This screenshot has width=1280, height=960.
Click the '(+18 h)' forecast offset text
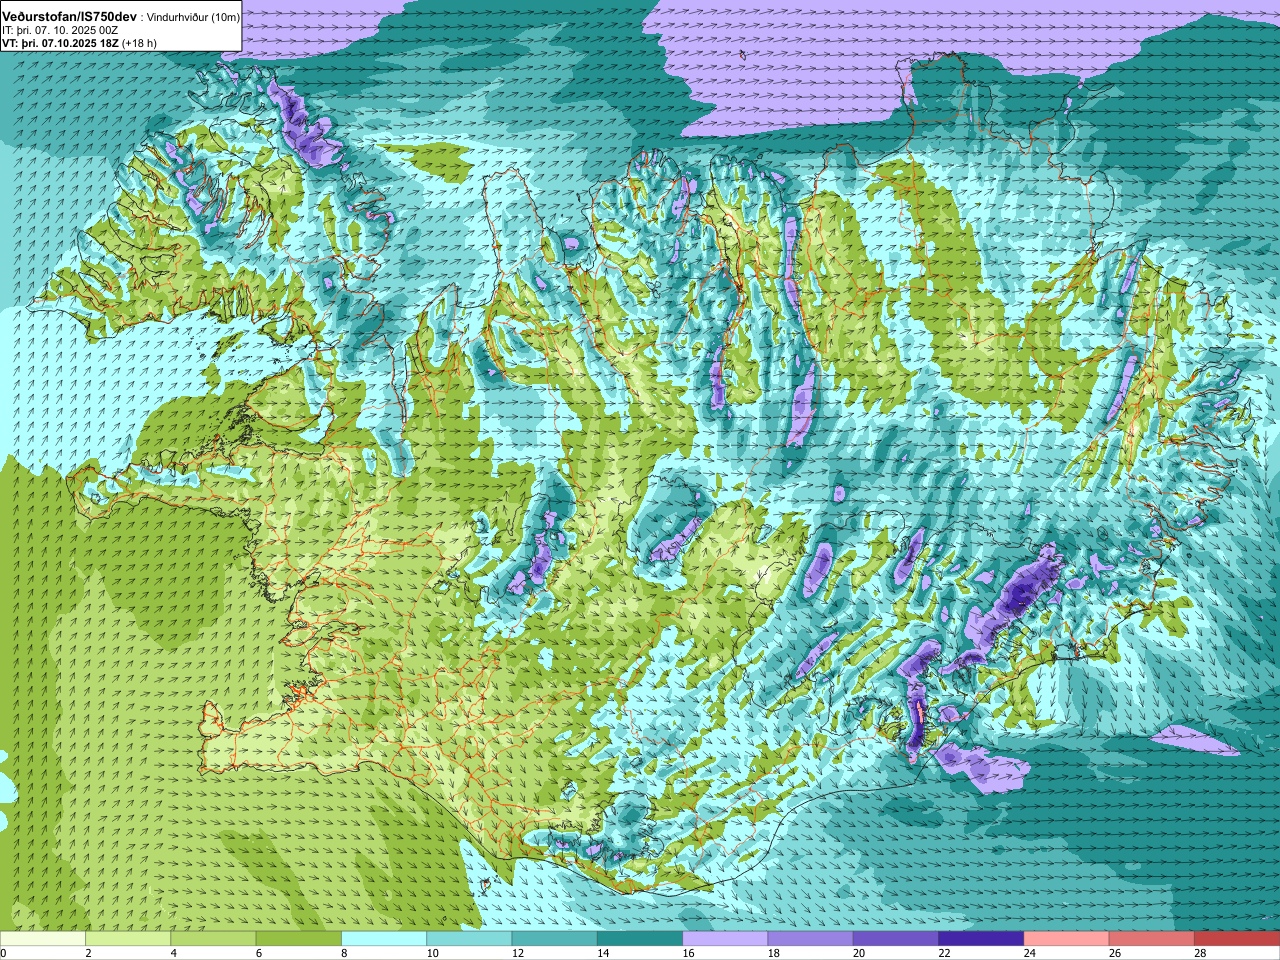pos(139,44)
